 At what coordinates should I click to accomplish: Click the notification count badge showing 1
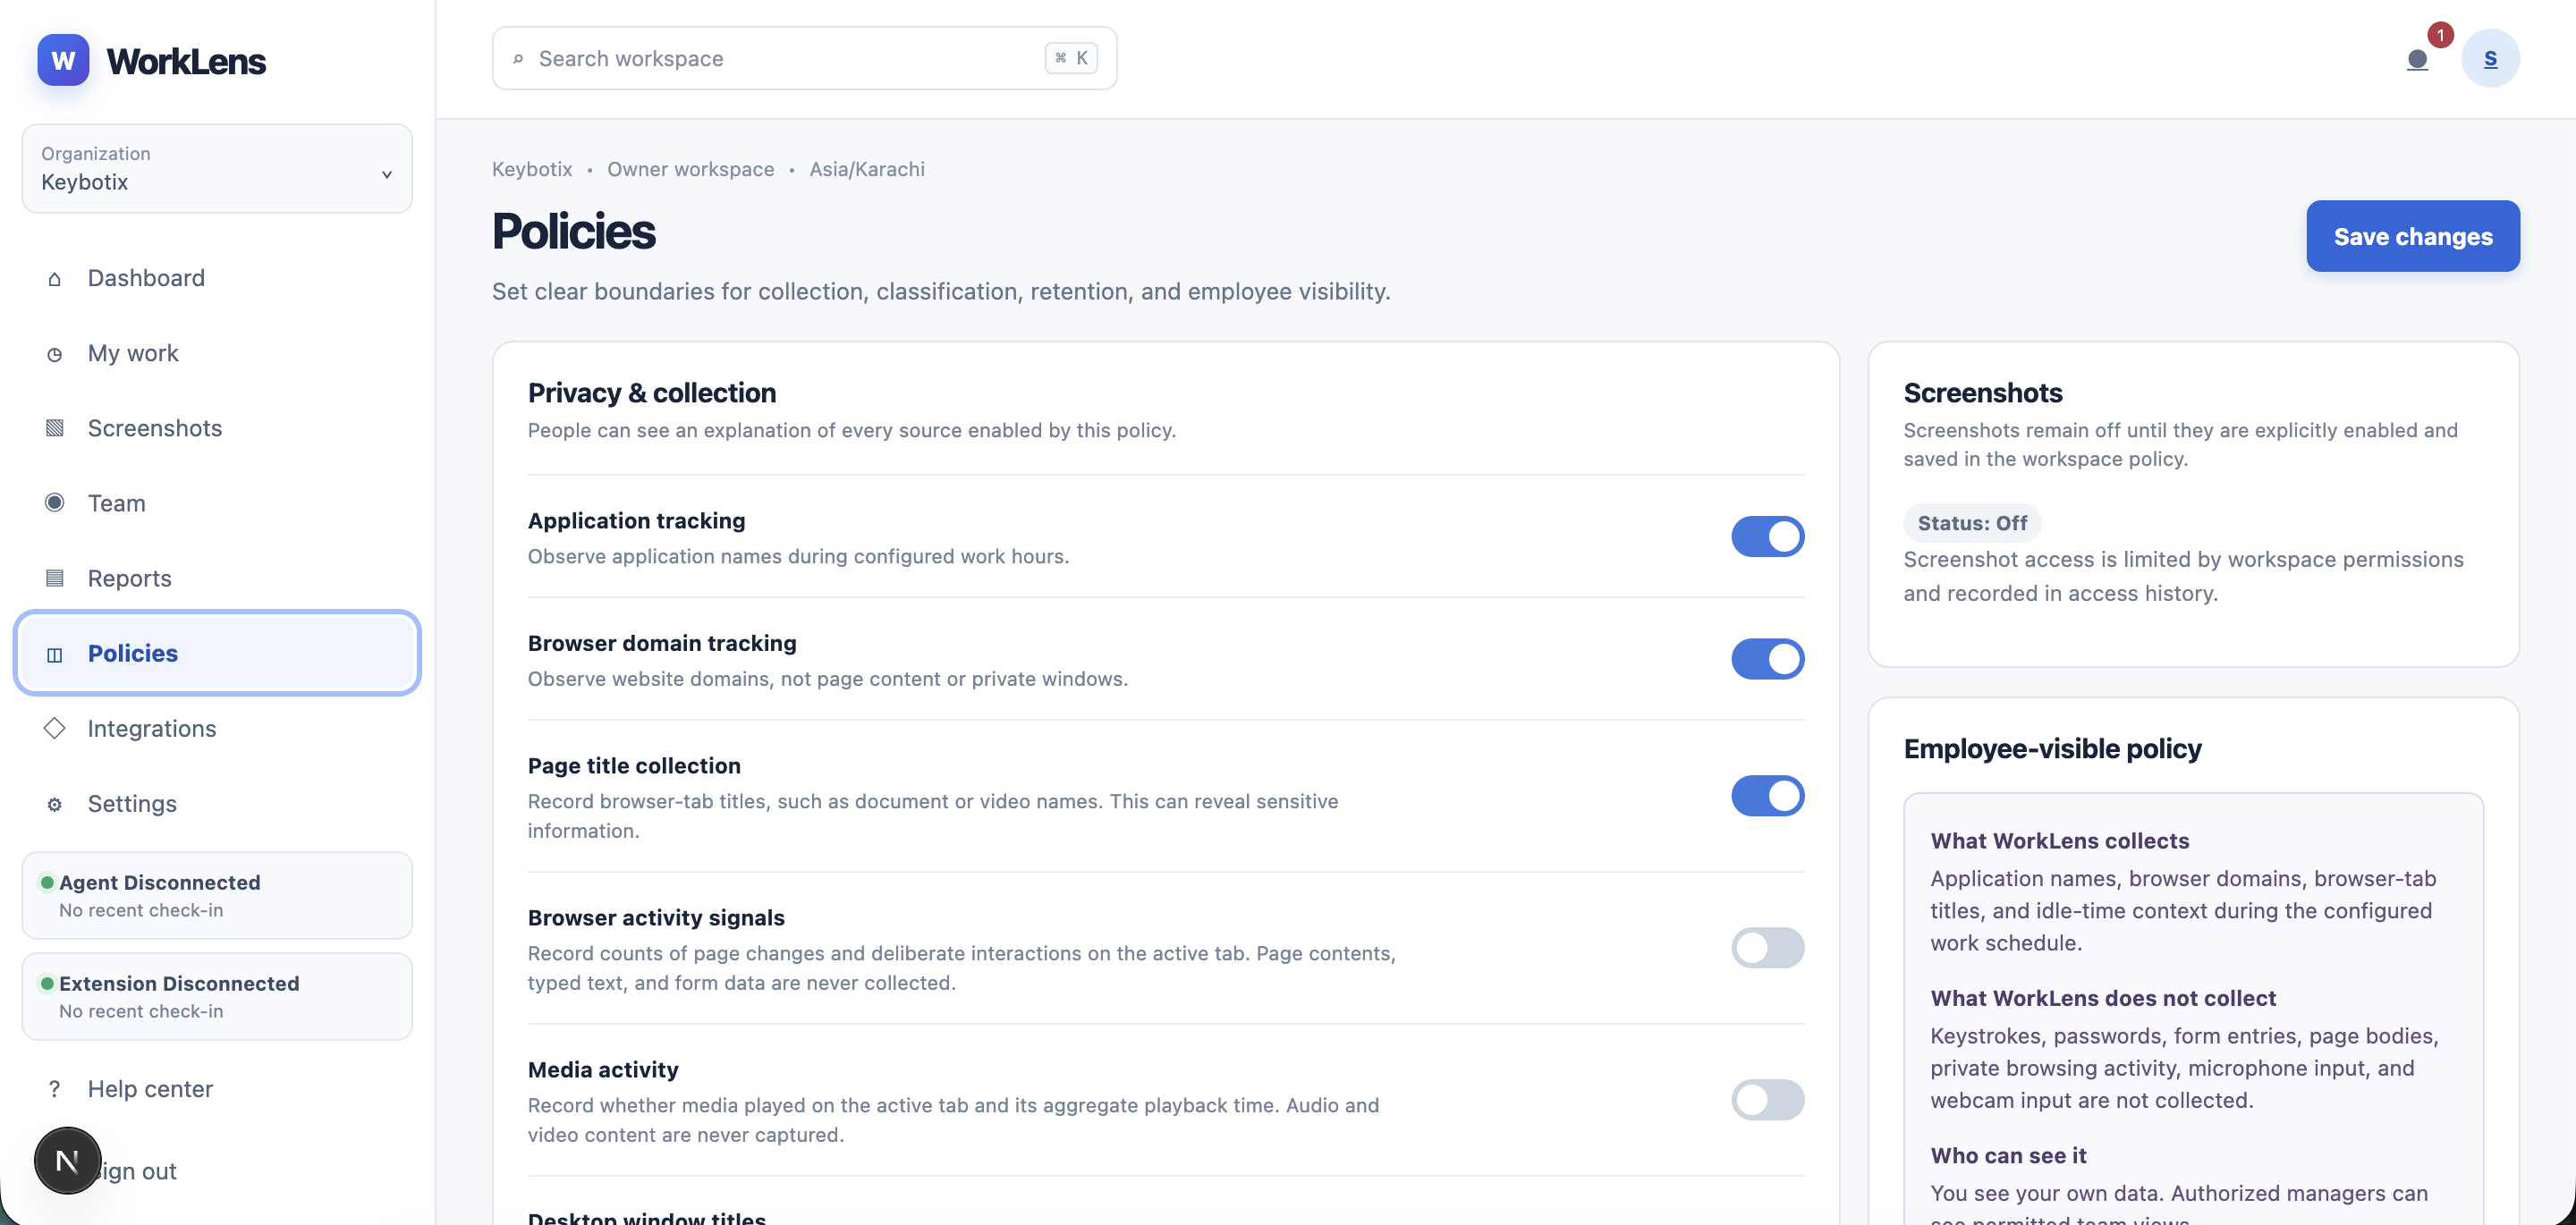[x=2440, y=35]
